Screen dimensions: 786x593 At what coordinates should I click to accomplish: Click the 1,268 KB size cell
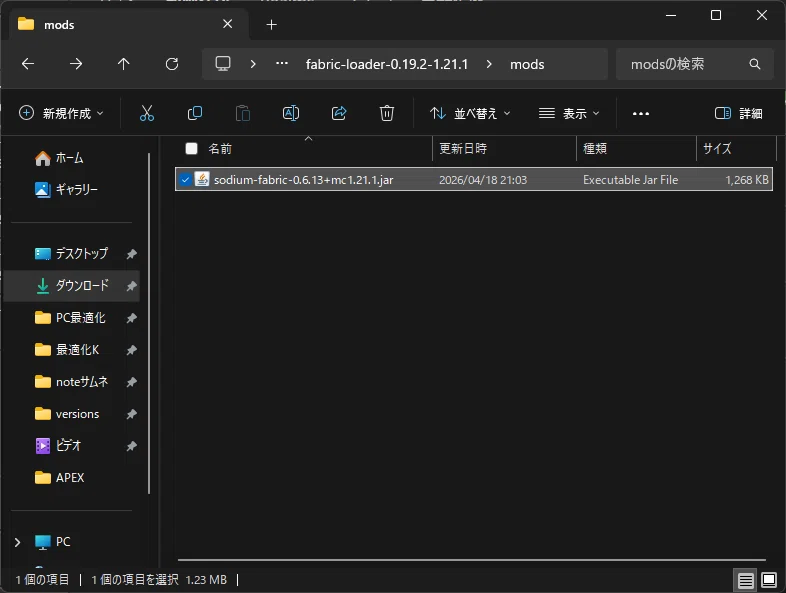[746, 180]
